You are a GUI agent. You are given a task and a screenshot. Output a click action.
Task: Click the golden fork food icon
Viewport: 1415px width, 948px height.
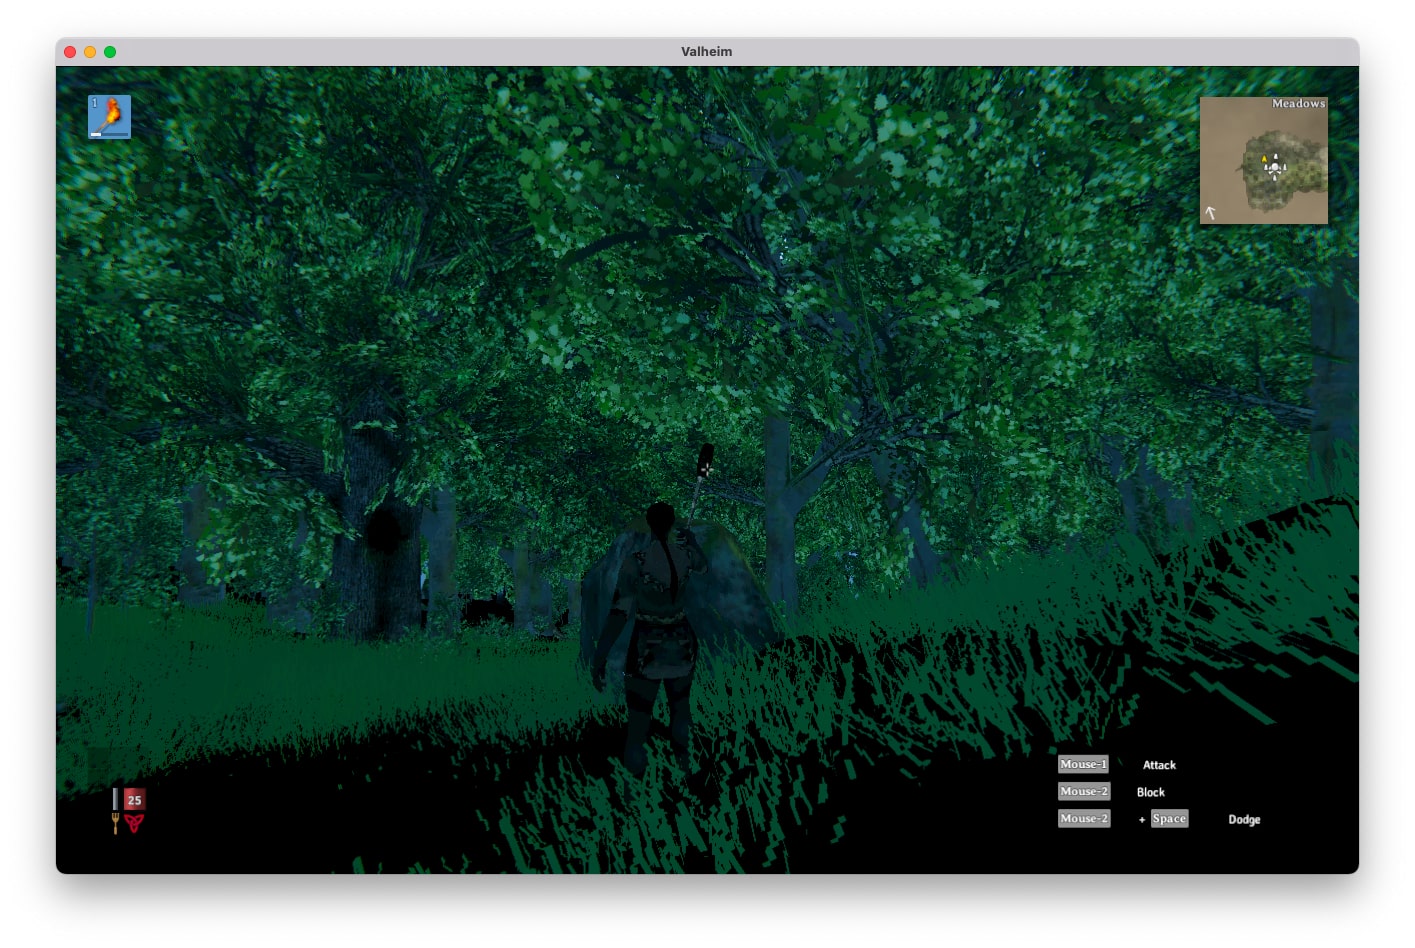click(x=115, y=823)
